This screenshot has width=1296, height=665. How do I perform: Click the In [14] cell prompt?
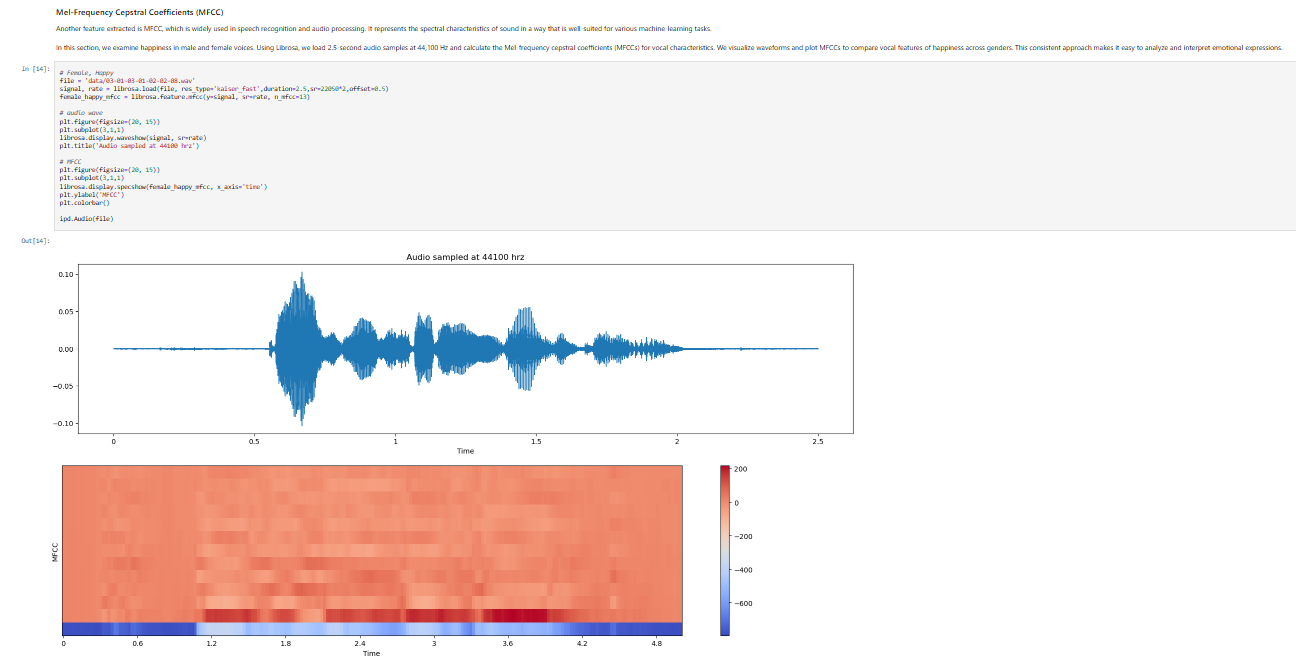(x=36, y=69)
